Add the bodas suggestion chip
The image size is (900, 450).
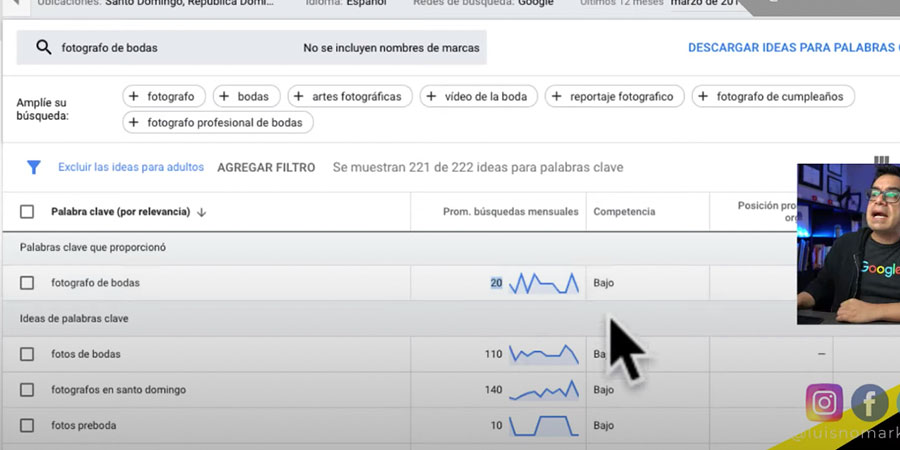(x=247, y=96)
